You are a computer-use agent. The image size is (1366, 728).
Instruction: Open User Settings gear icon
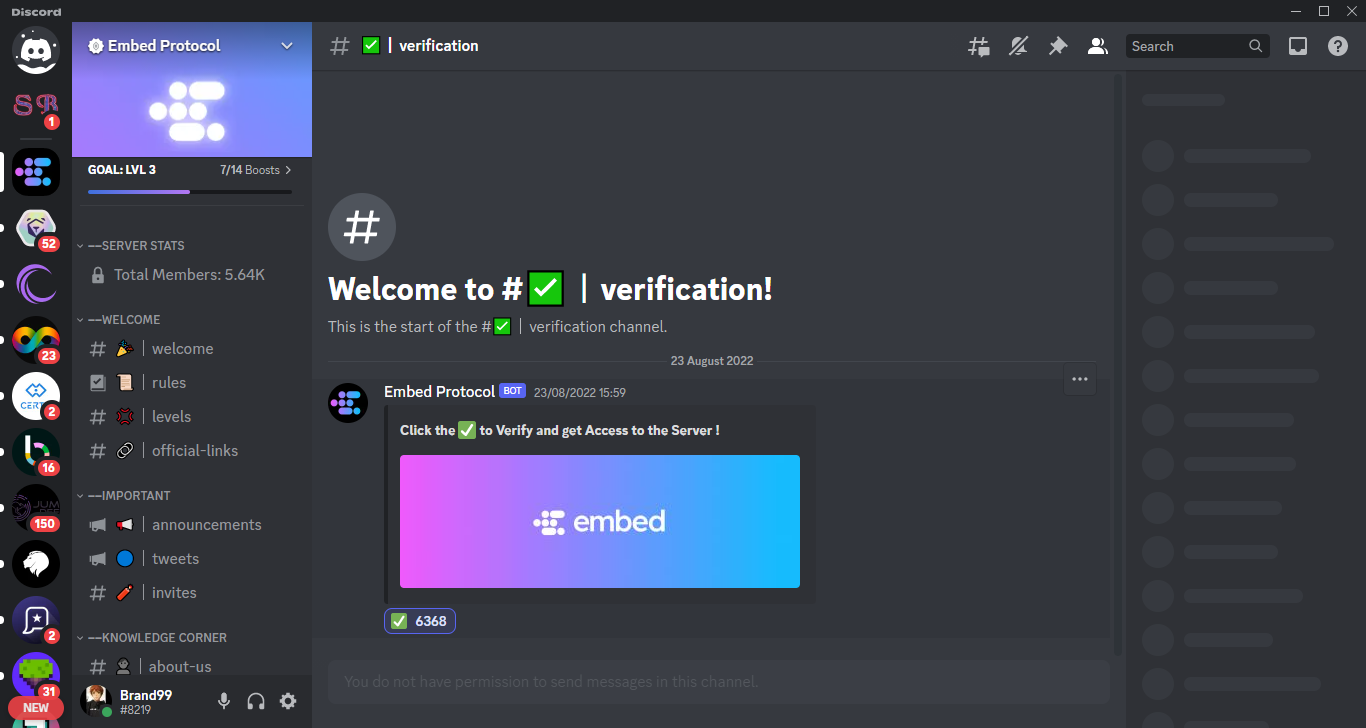click(288, 701)
